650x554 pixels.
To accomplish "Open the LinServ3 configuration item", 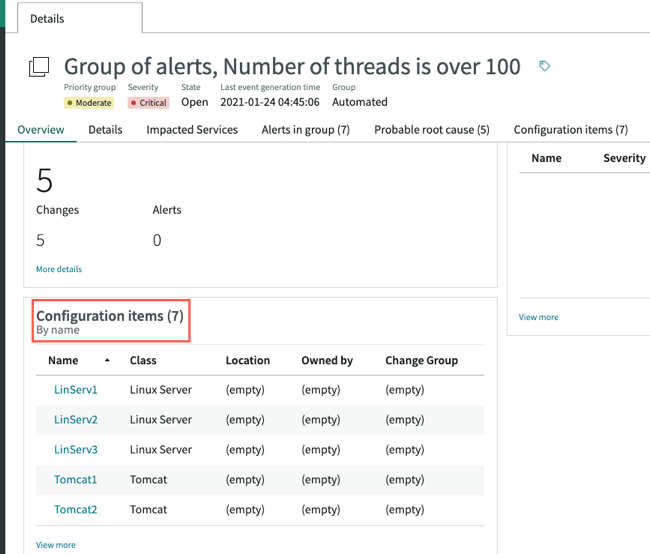I will (x=75, y=450).
